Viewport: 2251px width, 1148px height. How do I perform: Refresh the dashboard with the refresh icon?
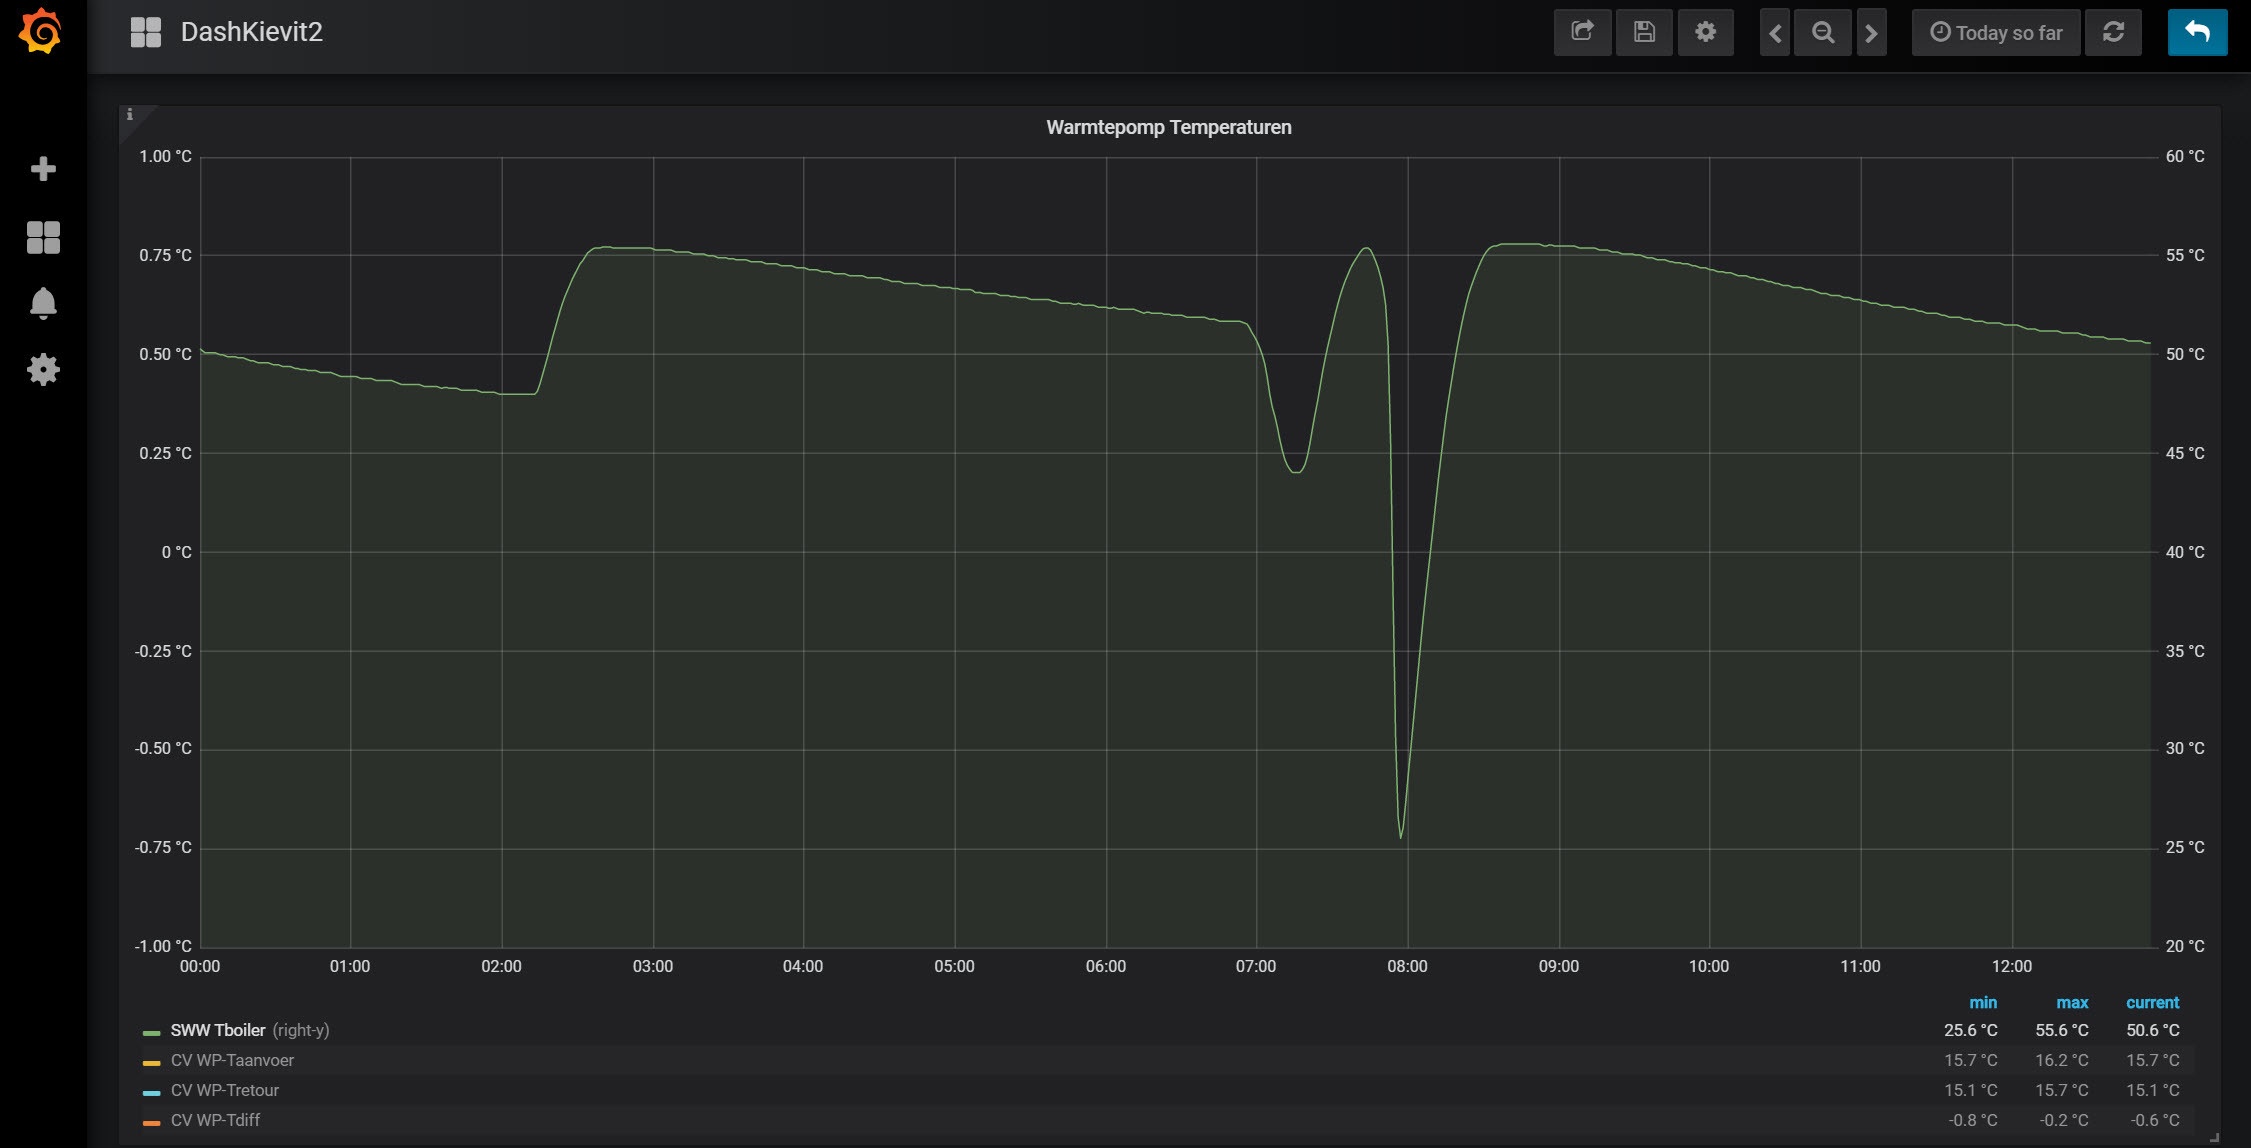click(x=2113, y=32)
